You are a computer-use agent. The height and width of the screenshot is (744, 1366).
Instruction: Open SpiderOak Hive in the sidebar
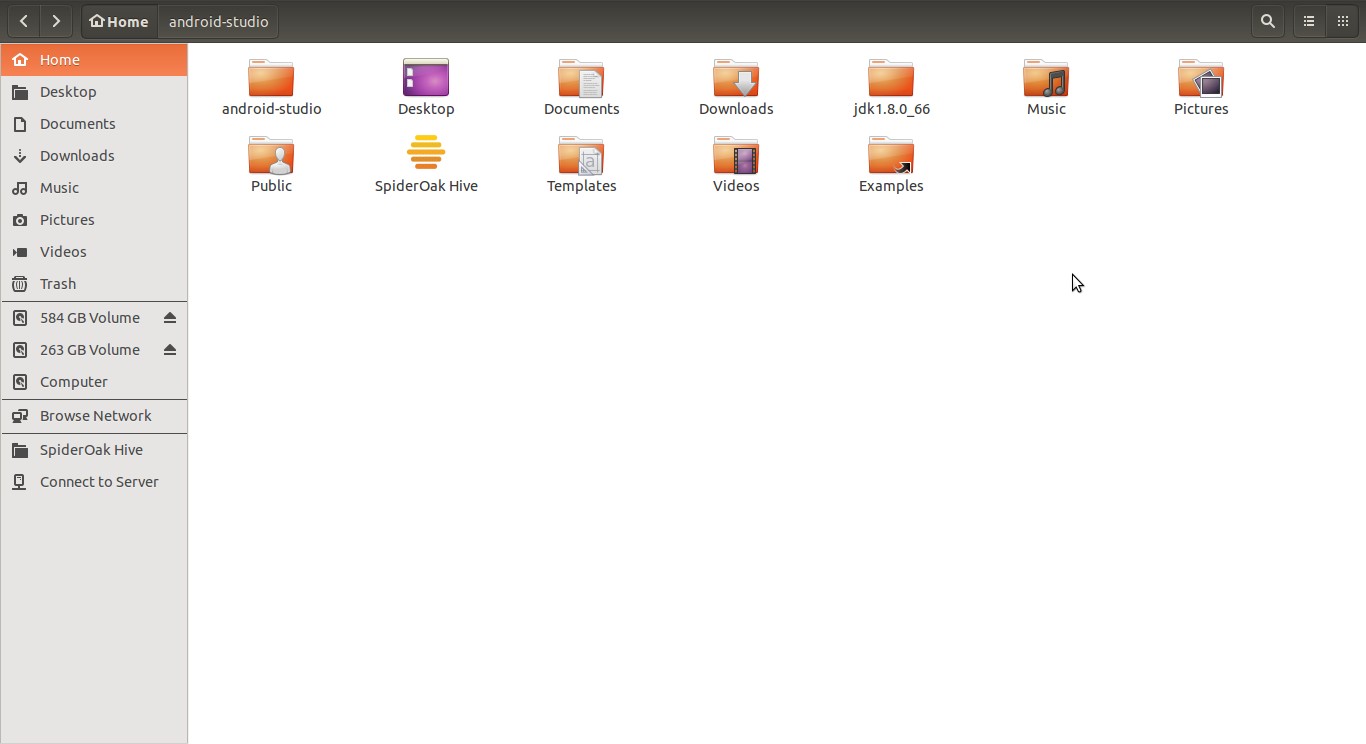tap(94, 450)
